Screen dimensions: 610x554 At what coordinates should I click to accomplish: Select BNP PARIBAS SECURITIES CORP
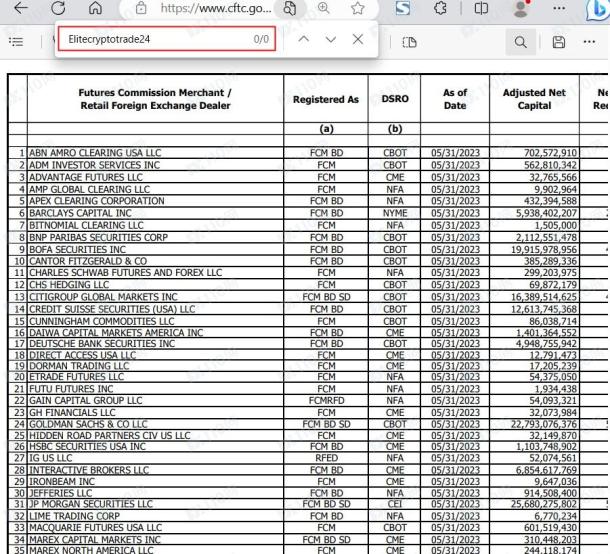point(98,237)
